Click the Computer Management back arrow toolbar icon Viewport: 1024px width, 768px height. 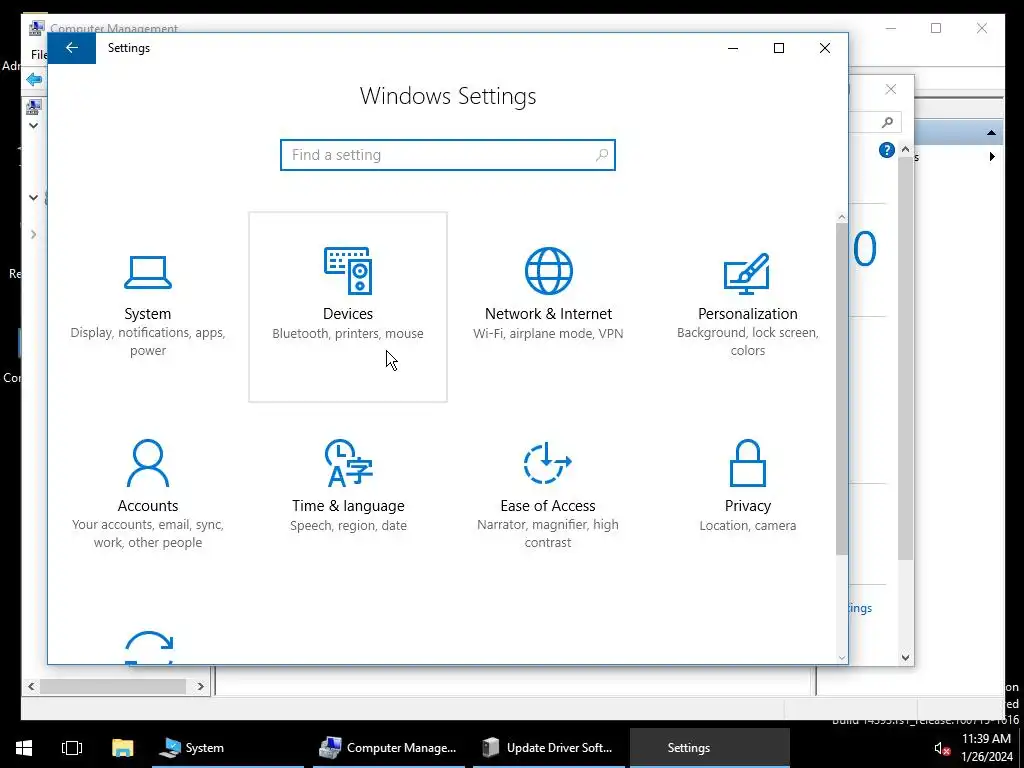[x=34, y=80]
